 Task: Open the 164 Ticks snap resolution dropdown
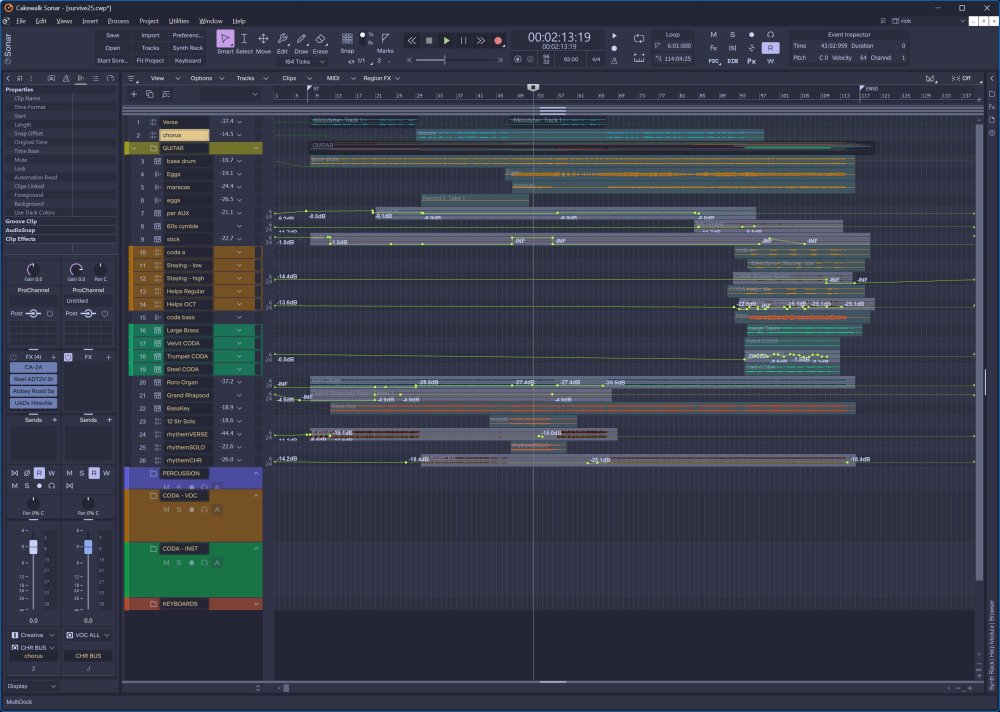[x=304, y=61]
